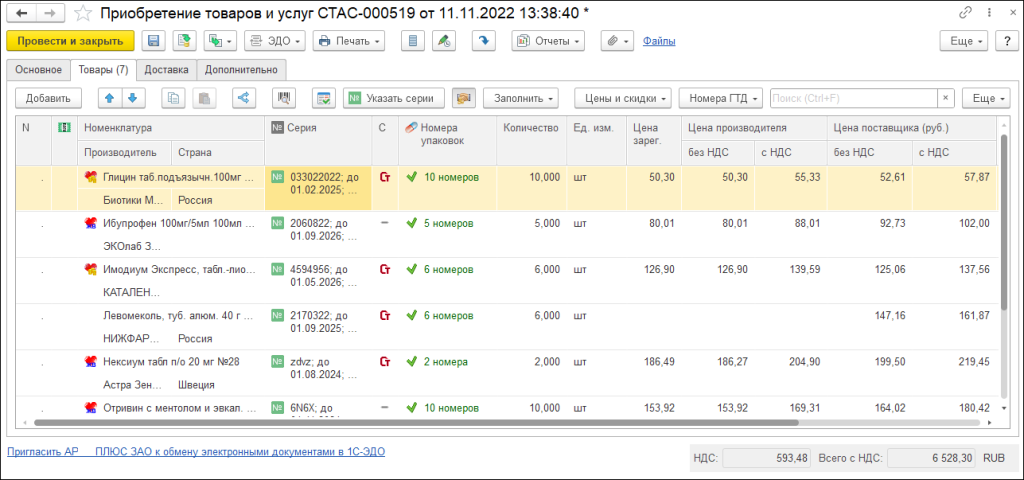The image size is (1024, 480).
Task: Click the split row icon
Action: pyautogui.click(x=242, y=98)
